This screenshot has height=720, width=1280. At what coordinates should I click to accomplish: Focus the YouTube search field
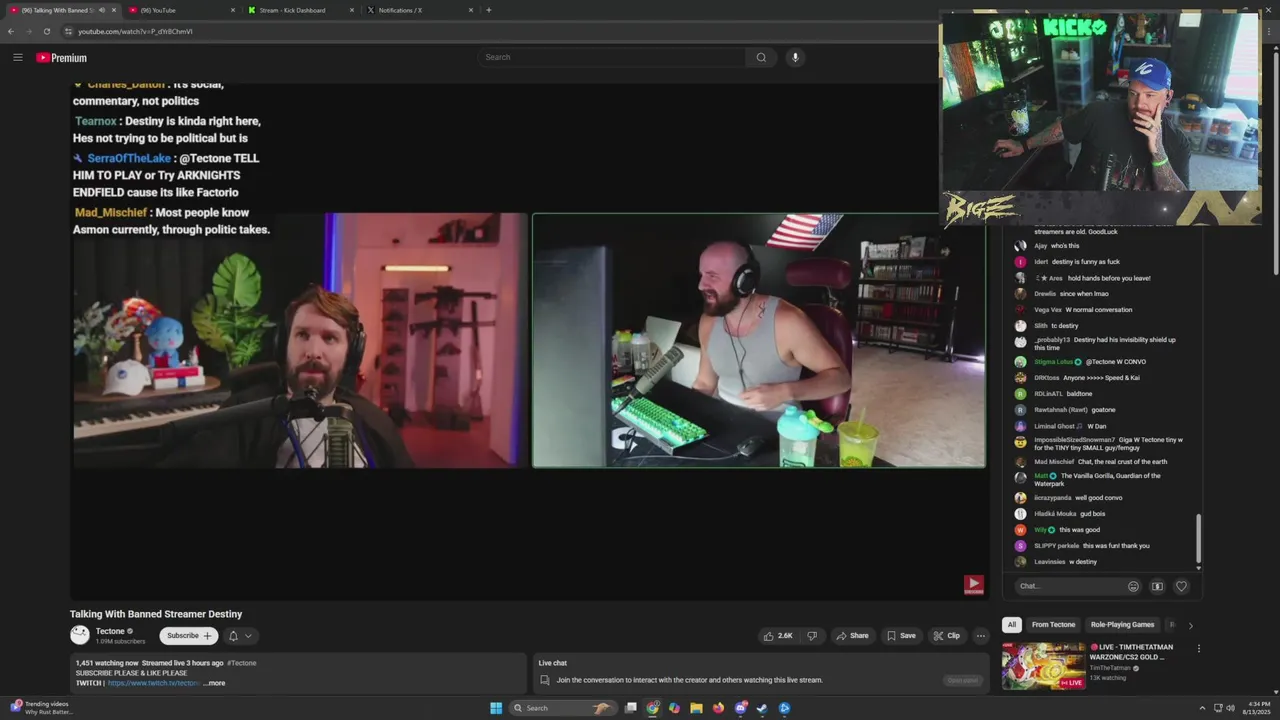pyautogui.click(x=610, y=57)
